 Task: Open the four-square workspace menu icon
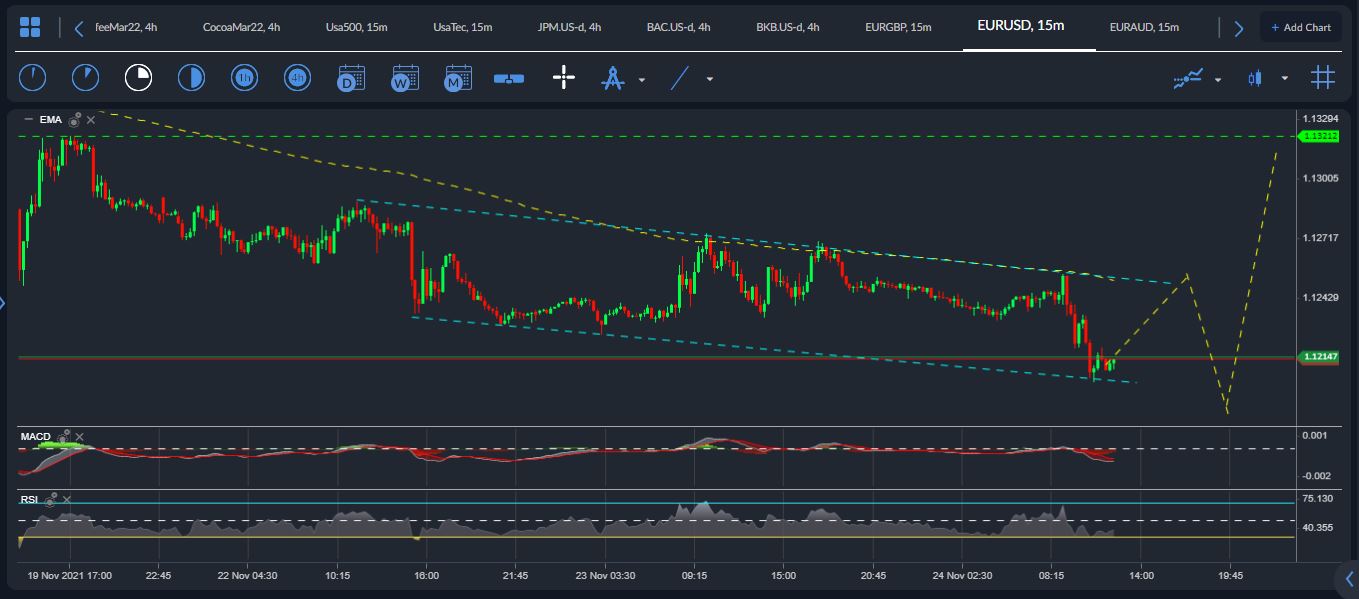[x=30, y=27]
